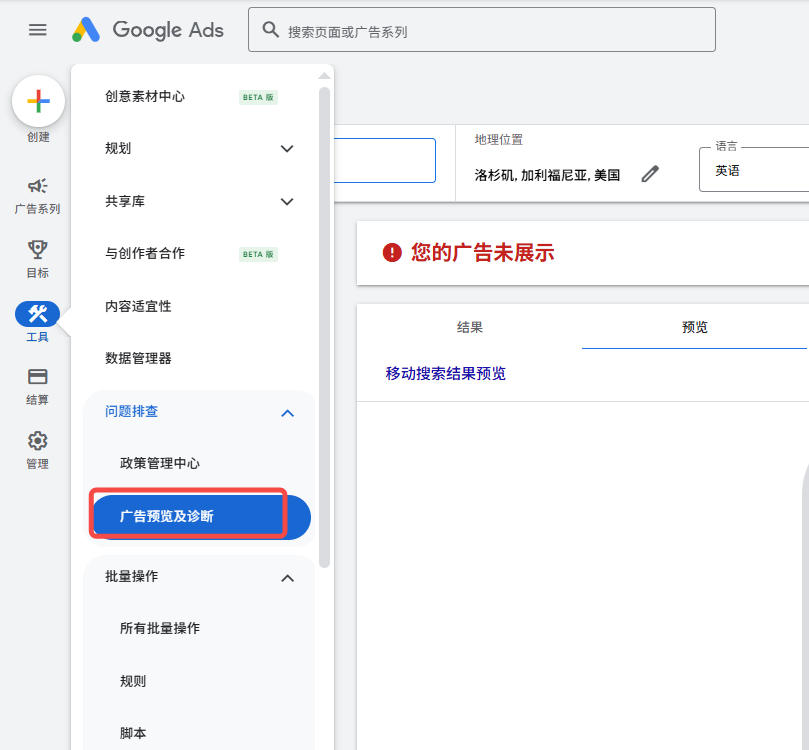
Task: Click the 搜索页面或广告系列 search field
Action: (x=482, y=29)
